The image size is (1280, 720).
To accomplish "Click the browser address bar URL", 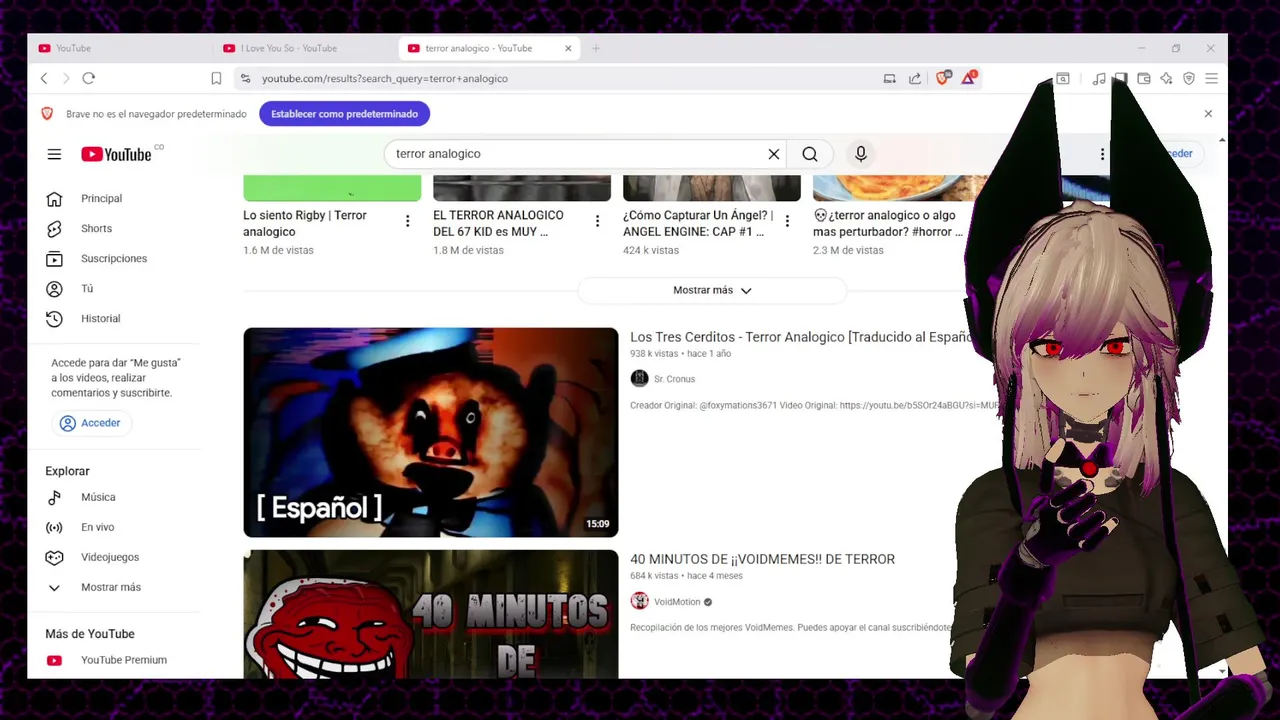I will coord(385,78).
